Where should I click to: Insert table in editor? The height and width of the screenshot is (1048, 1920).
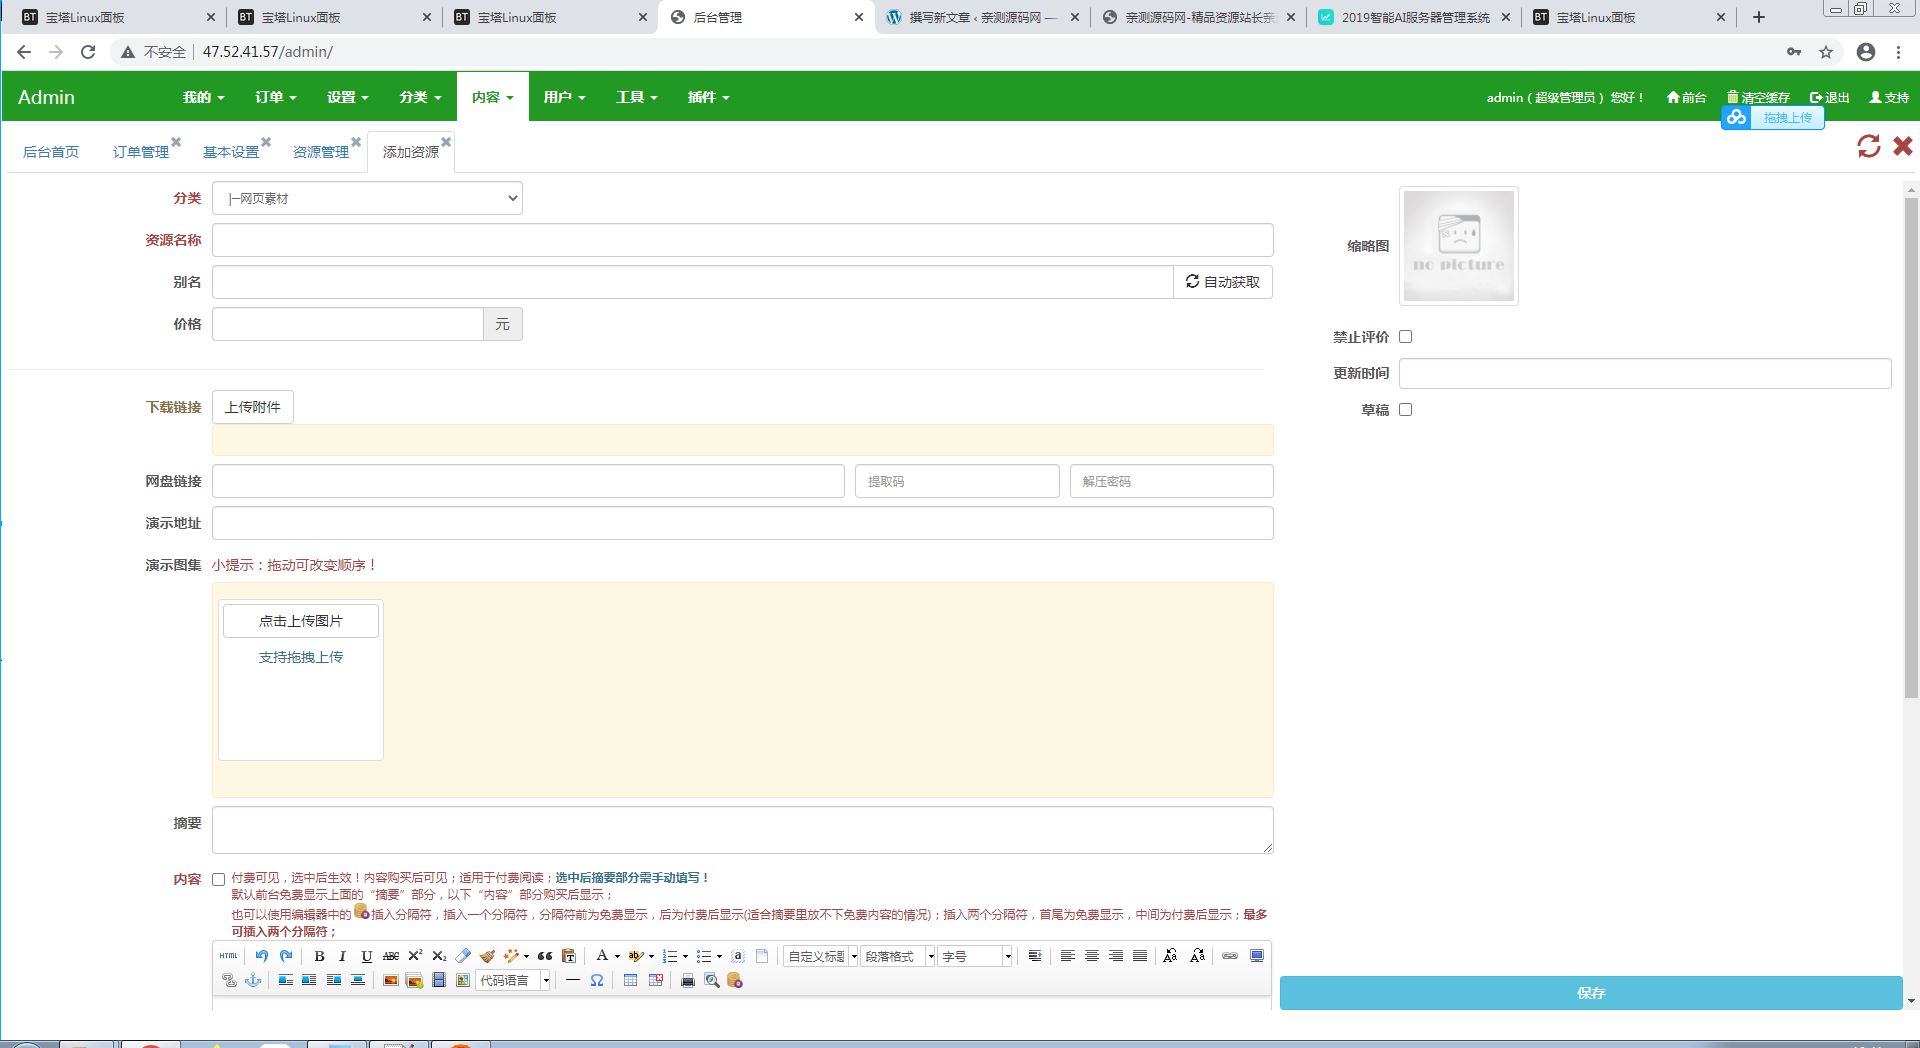click(630, 980)
